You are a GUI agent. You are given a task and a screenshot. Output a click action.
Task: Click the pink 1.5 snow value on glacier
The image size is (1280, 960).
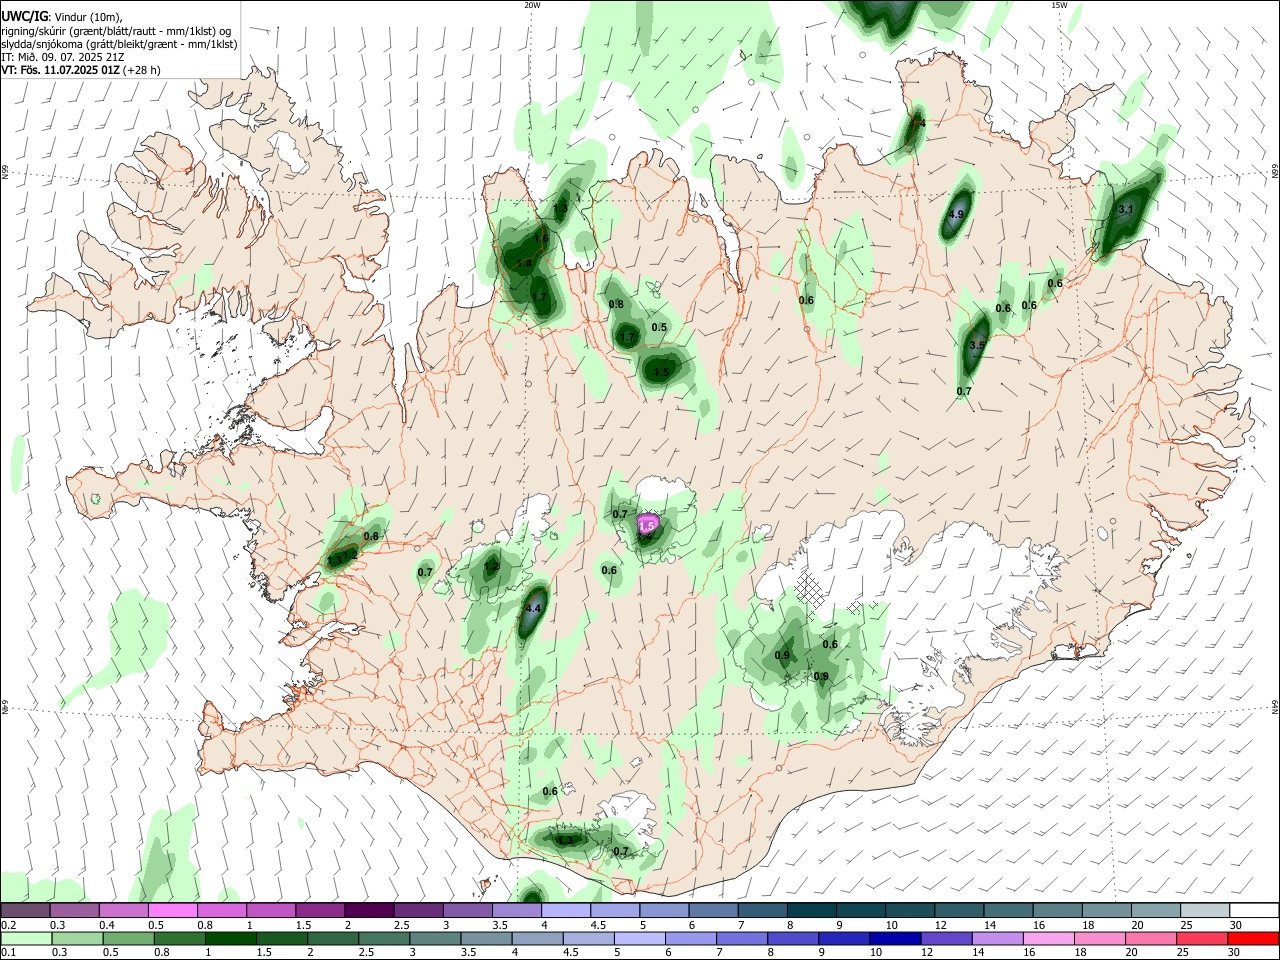(647, 525)
